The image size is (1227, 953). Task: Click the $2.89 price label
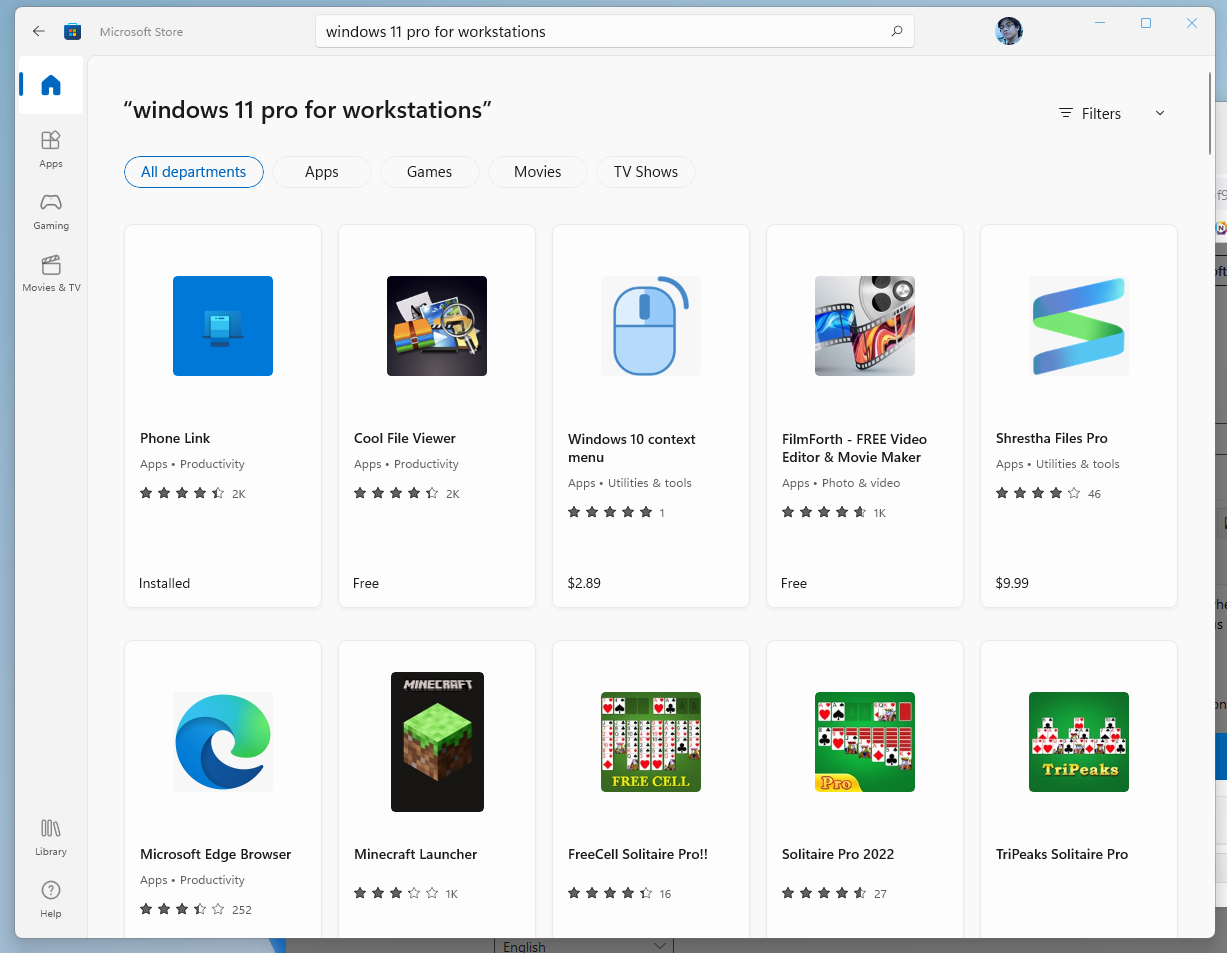point(584,583)
